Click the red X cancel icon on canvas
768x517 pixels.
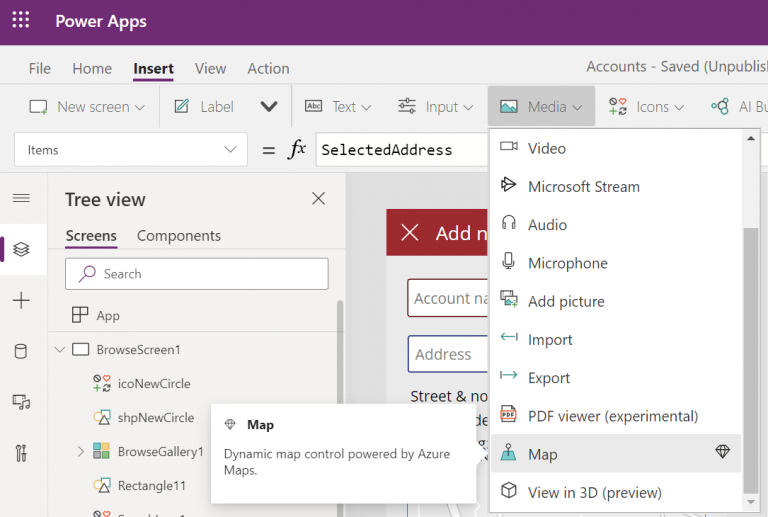click(x=409, y=233)
